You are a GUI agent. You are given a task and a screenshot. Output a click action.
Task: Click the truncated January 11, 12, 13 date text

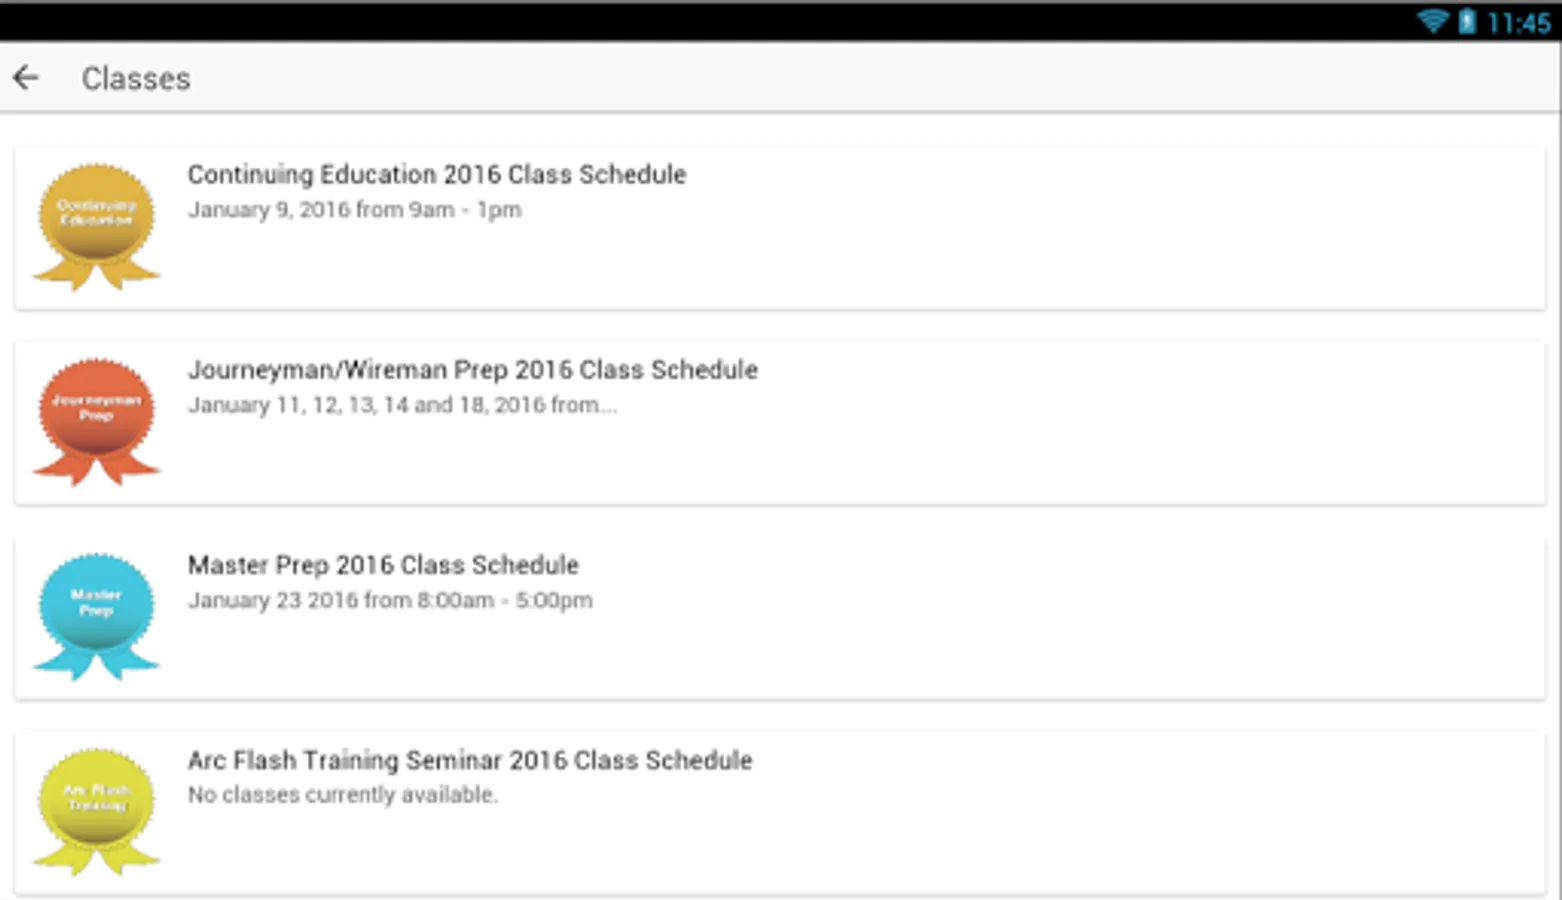click(x=402, y=405)
